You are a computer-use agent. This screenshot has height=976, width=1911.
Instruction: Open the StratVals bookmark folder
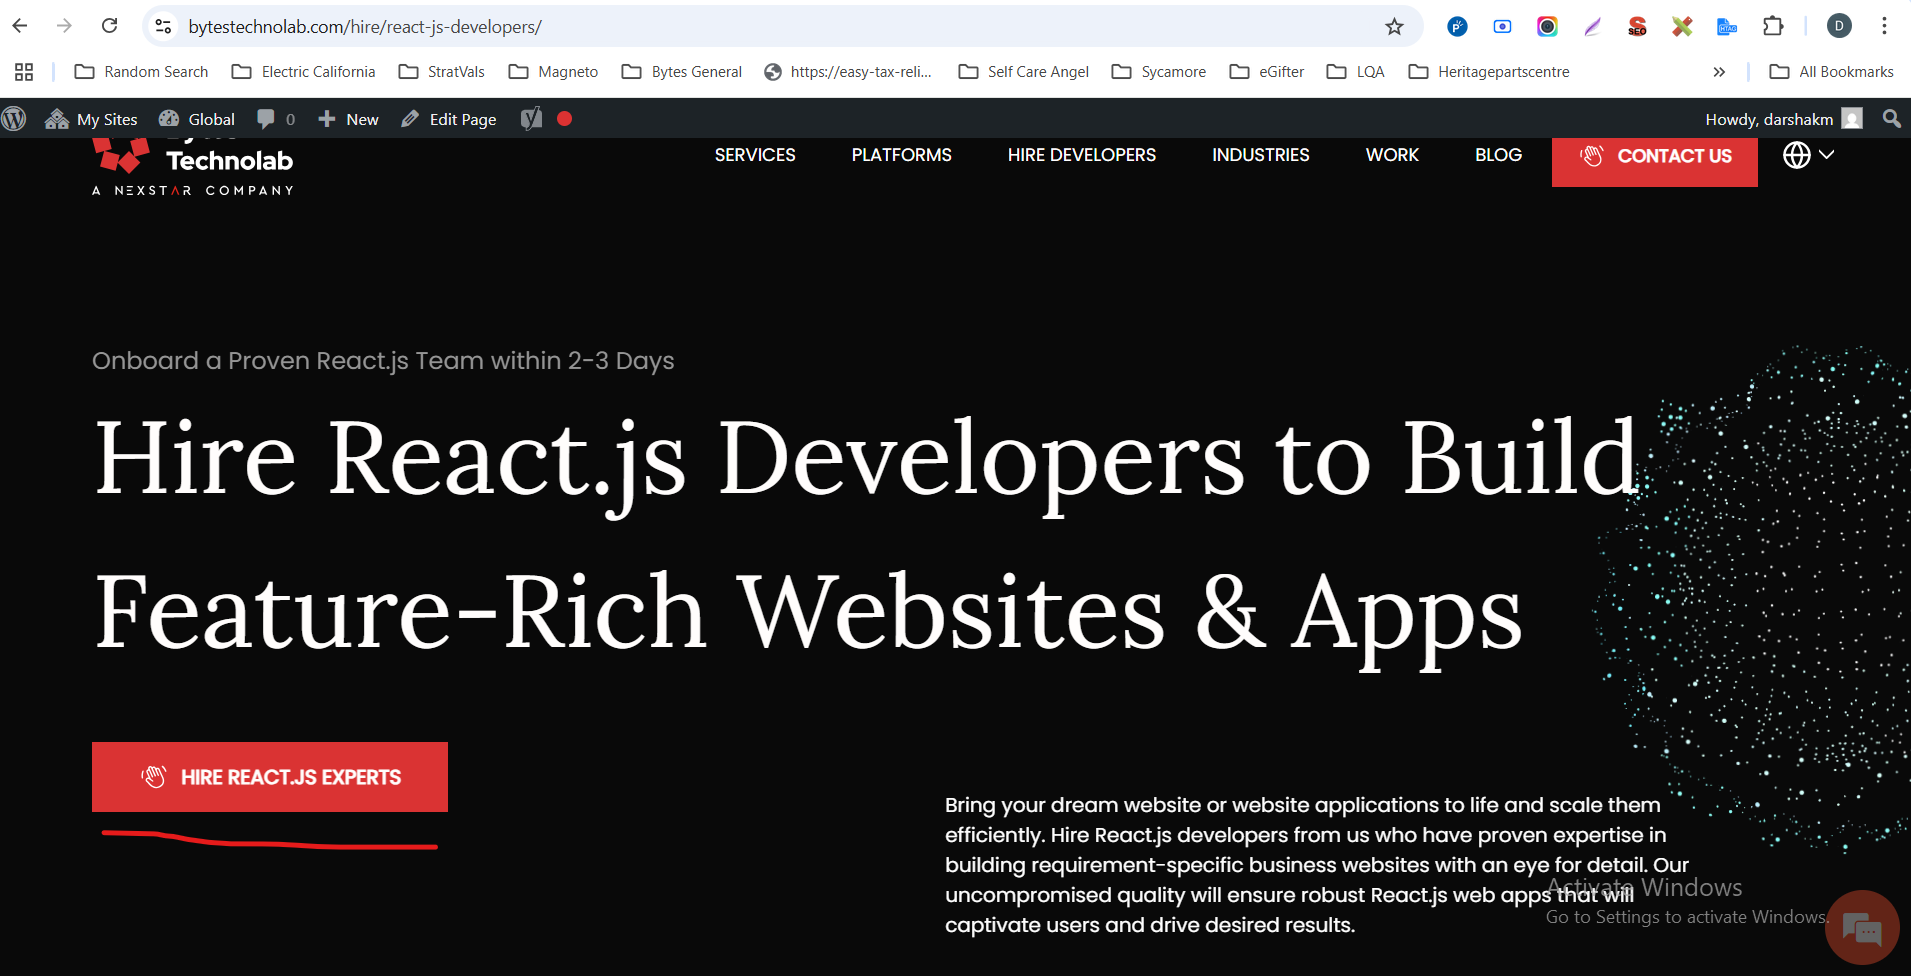click(441, 72)
